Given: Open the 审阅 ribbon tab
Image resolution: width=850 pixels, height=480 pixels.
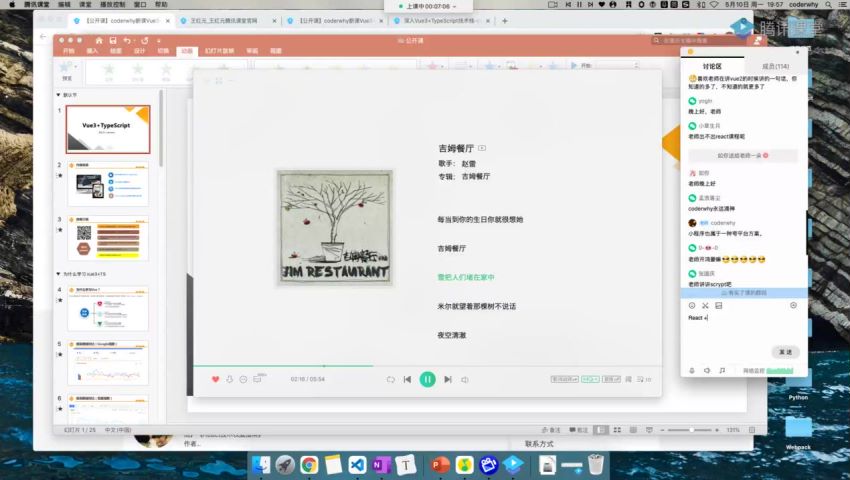Looking at the screenshot, I should (x=252, y=51).
